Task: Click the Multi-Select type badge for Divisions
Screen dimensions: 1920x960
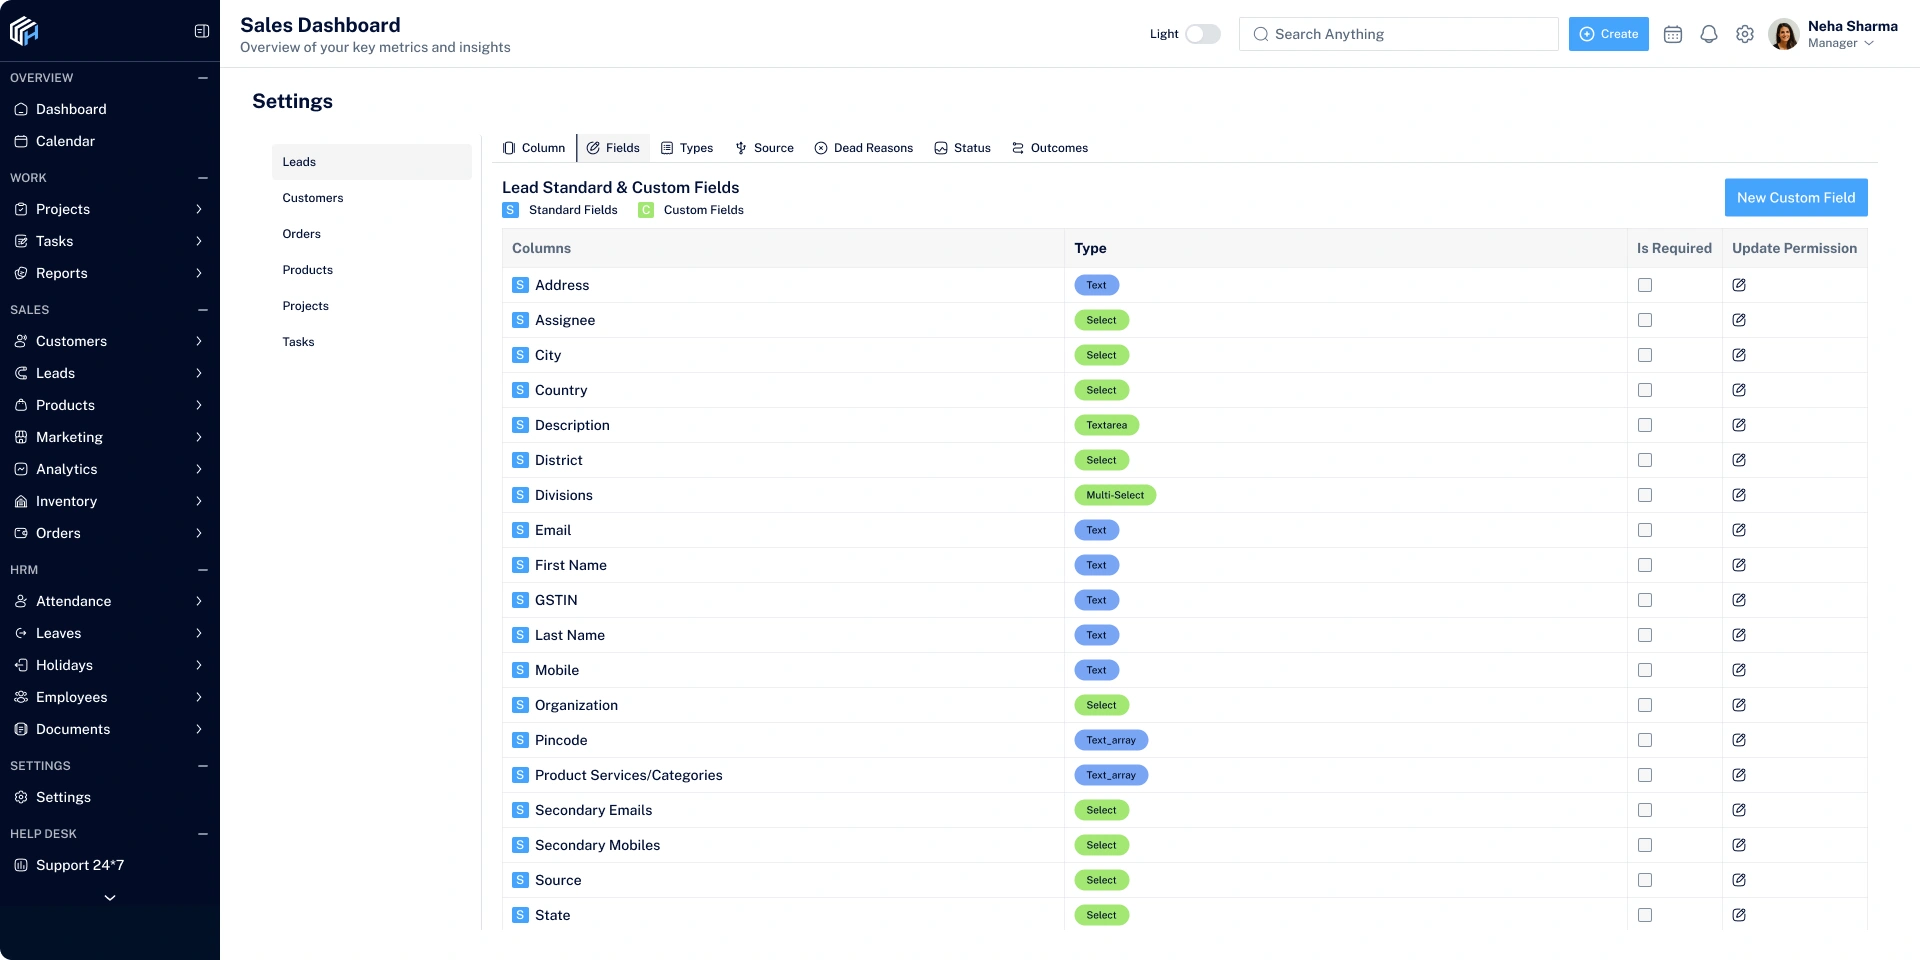Action: coord(1115,495)
